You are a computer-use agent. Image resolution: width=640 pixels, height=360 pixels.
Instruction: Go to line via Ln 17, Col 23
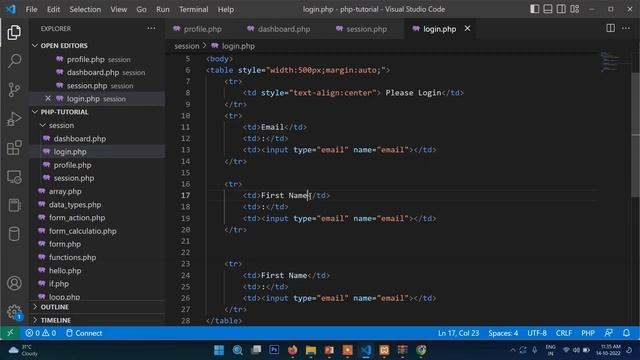click(458, 333)
